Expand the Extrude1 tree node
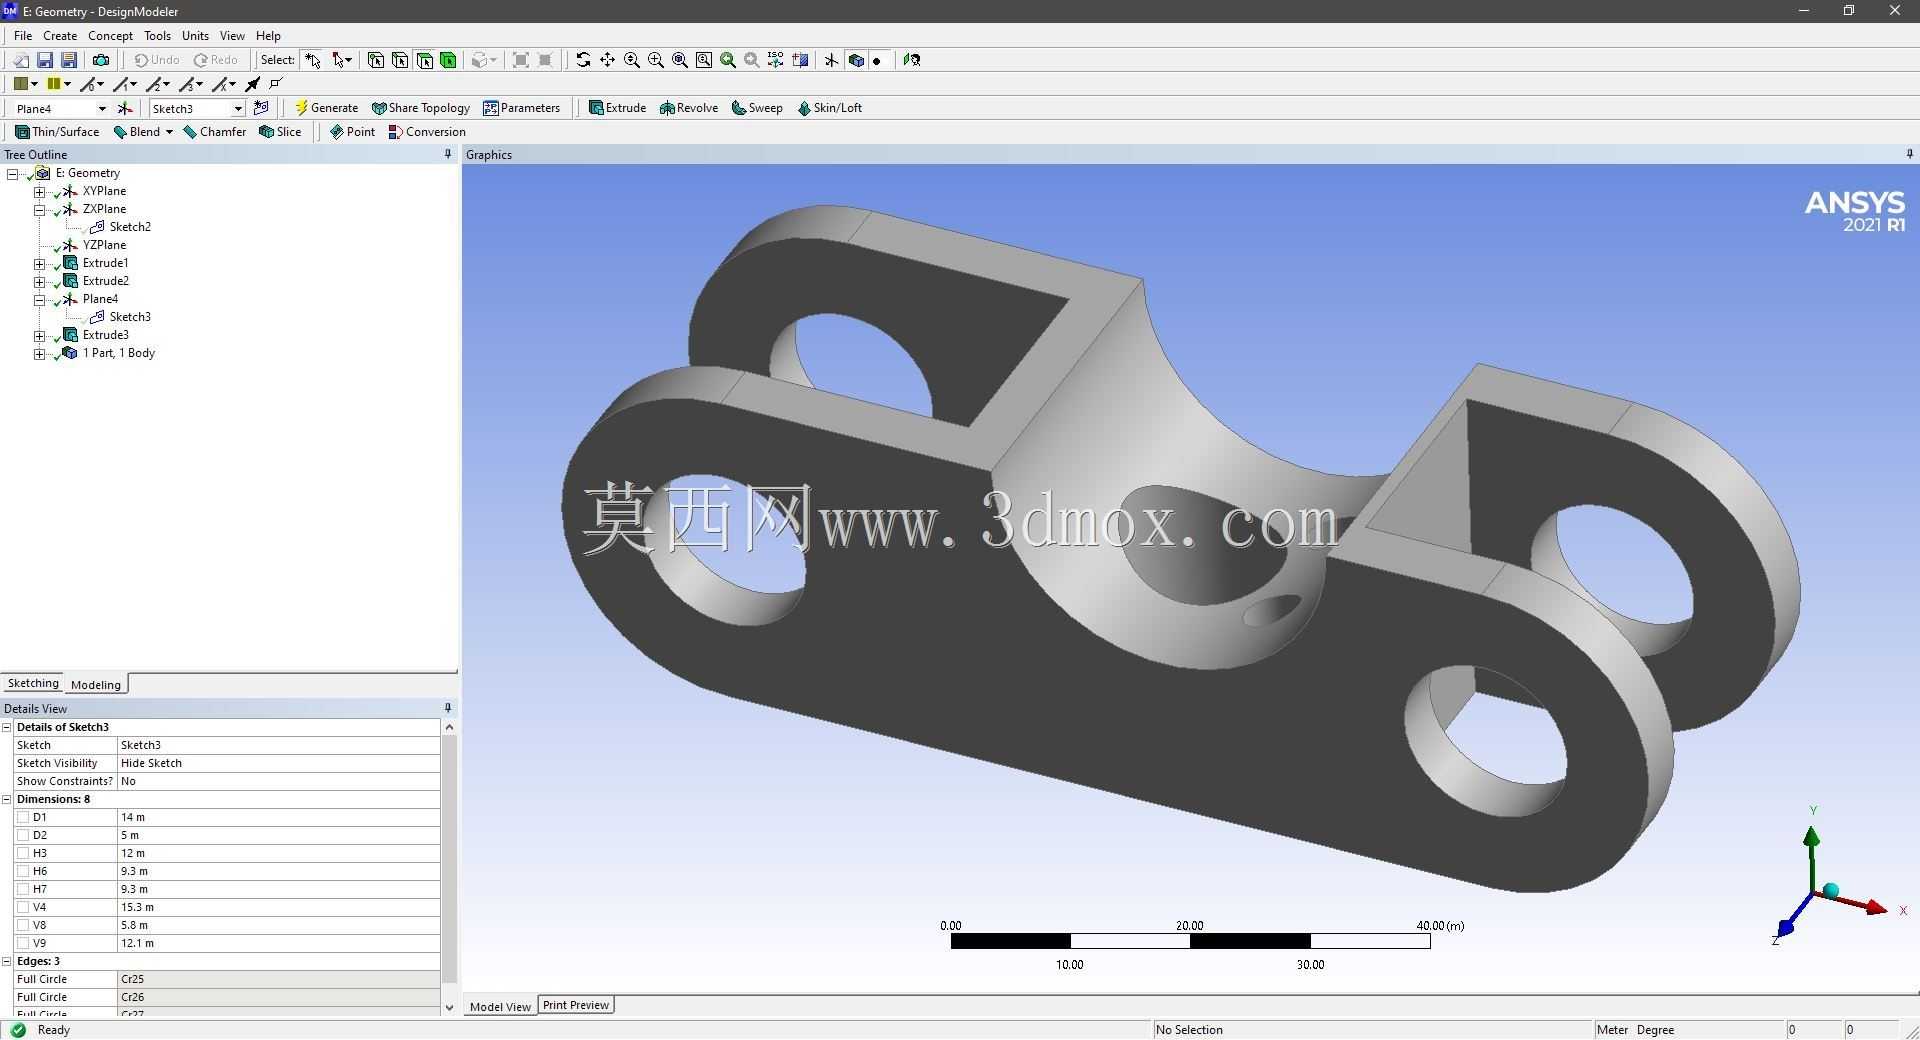This screenshot has width=1920, height=1040. click(39, 263)
